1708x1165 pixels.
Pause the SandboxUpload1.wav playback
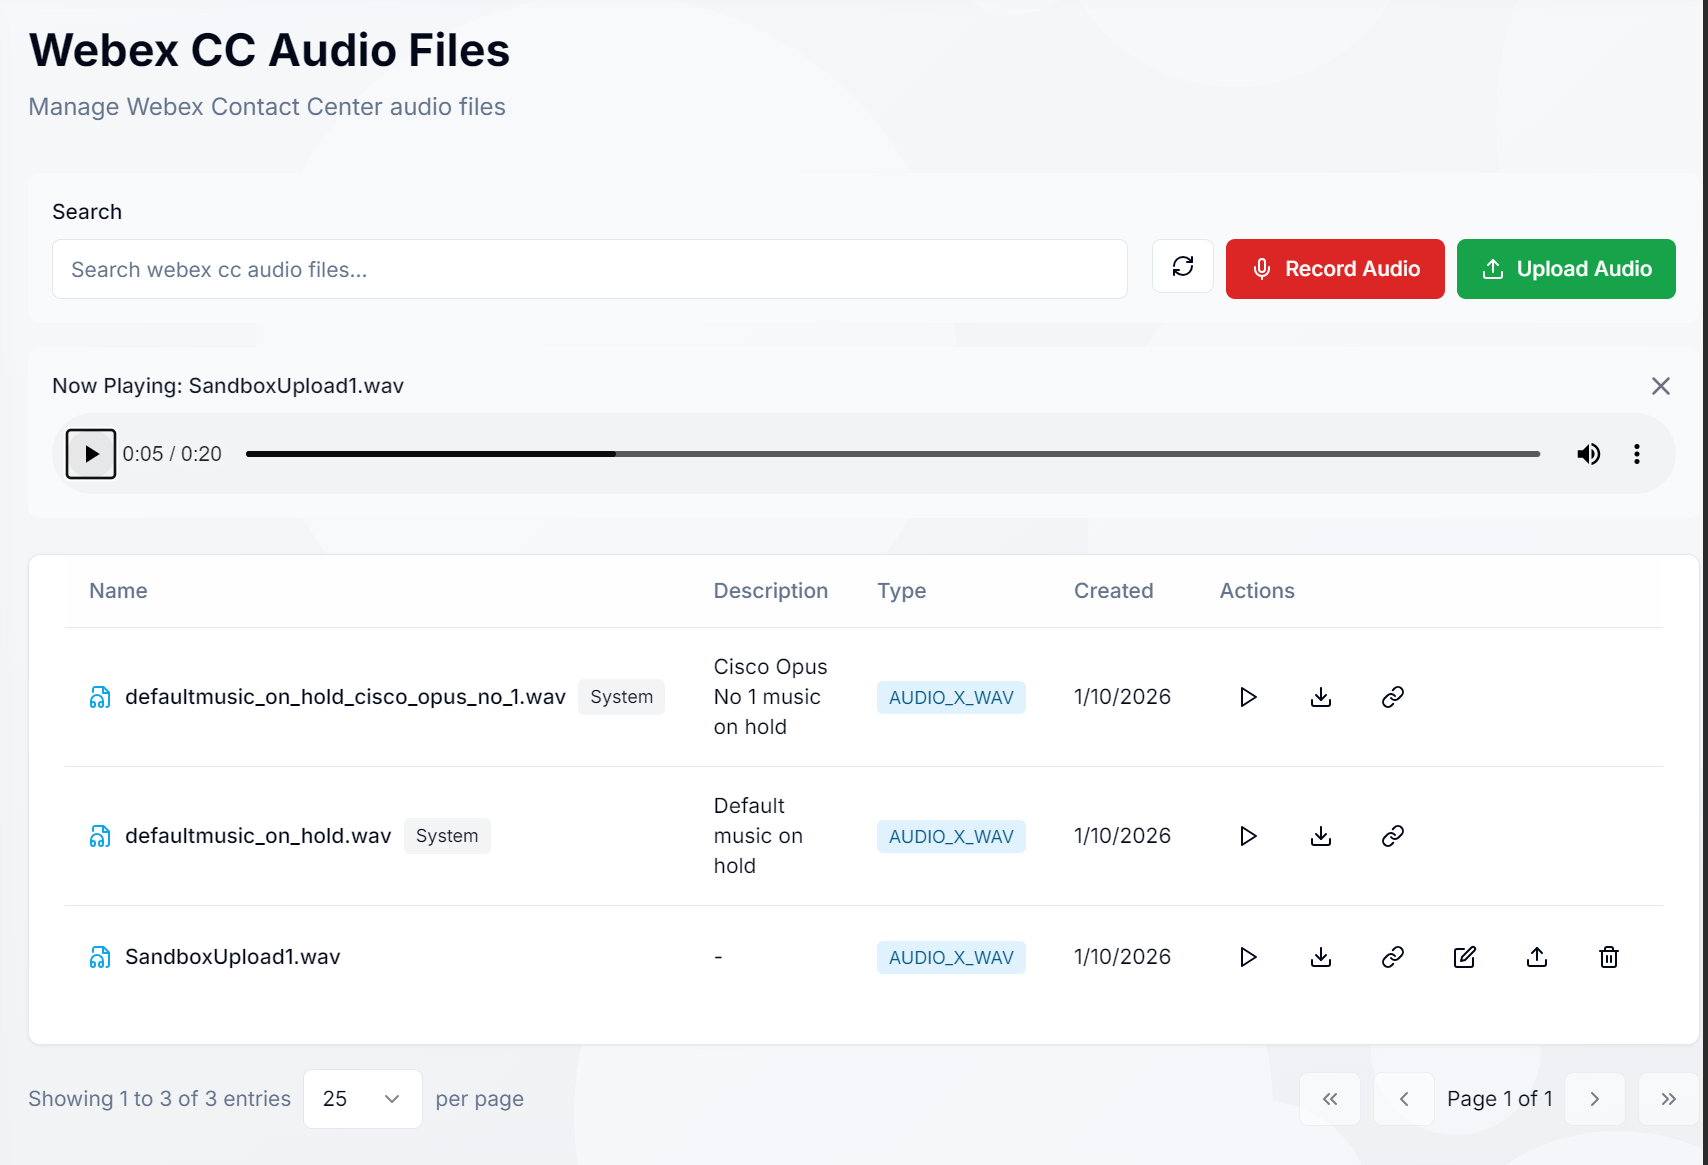coord(90,453)
